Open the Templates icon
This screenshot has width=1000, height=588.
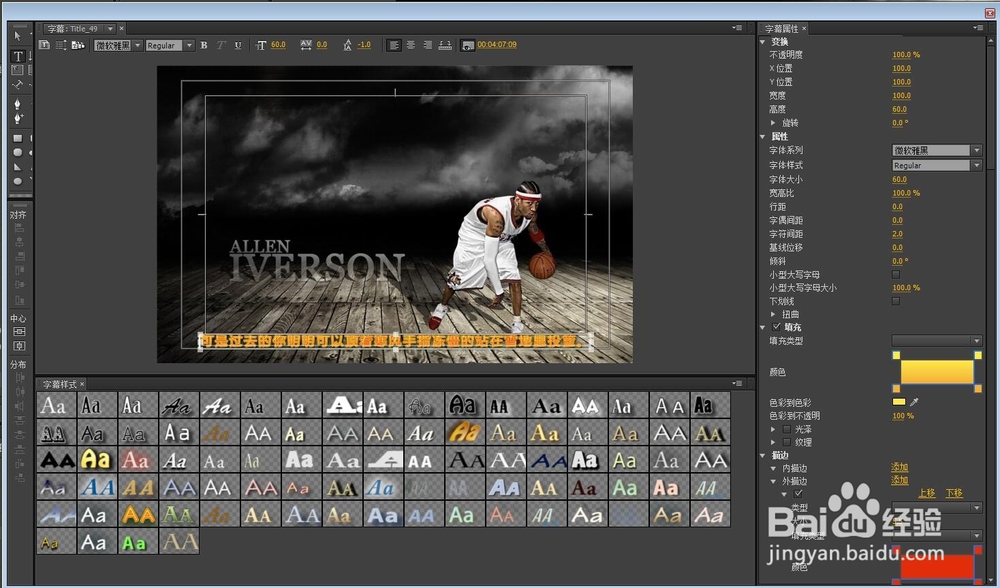pyautogui.click(x=78, y=45)
